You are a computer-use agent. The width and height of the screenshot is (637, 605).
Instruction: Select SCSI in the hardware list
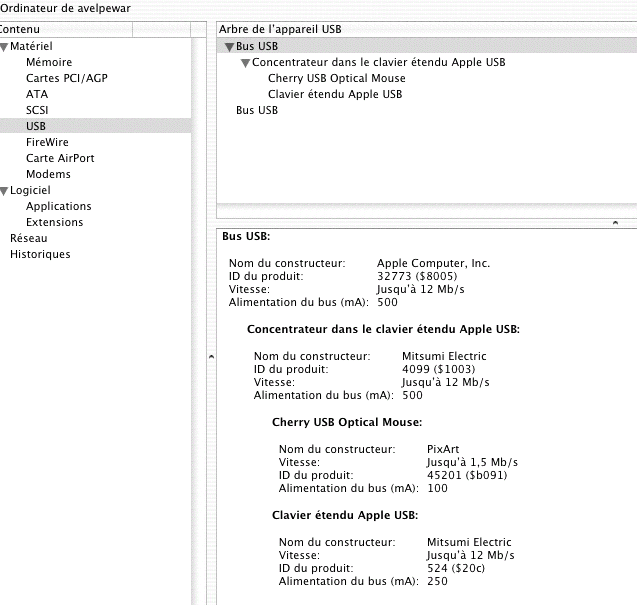click(x=37, y=110)
